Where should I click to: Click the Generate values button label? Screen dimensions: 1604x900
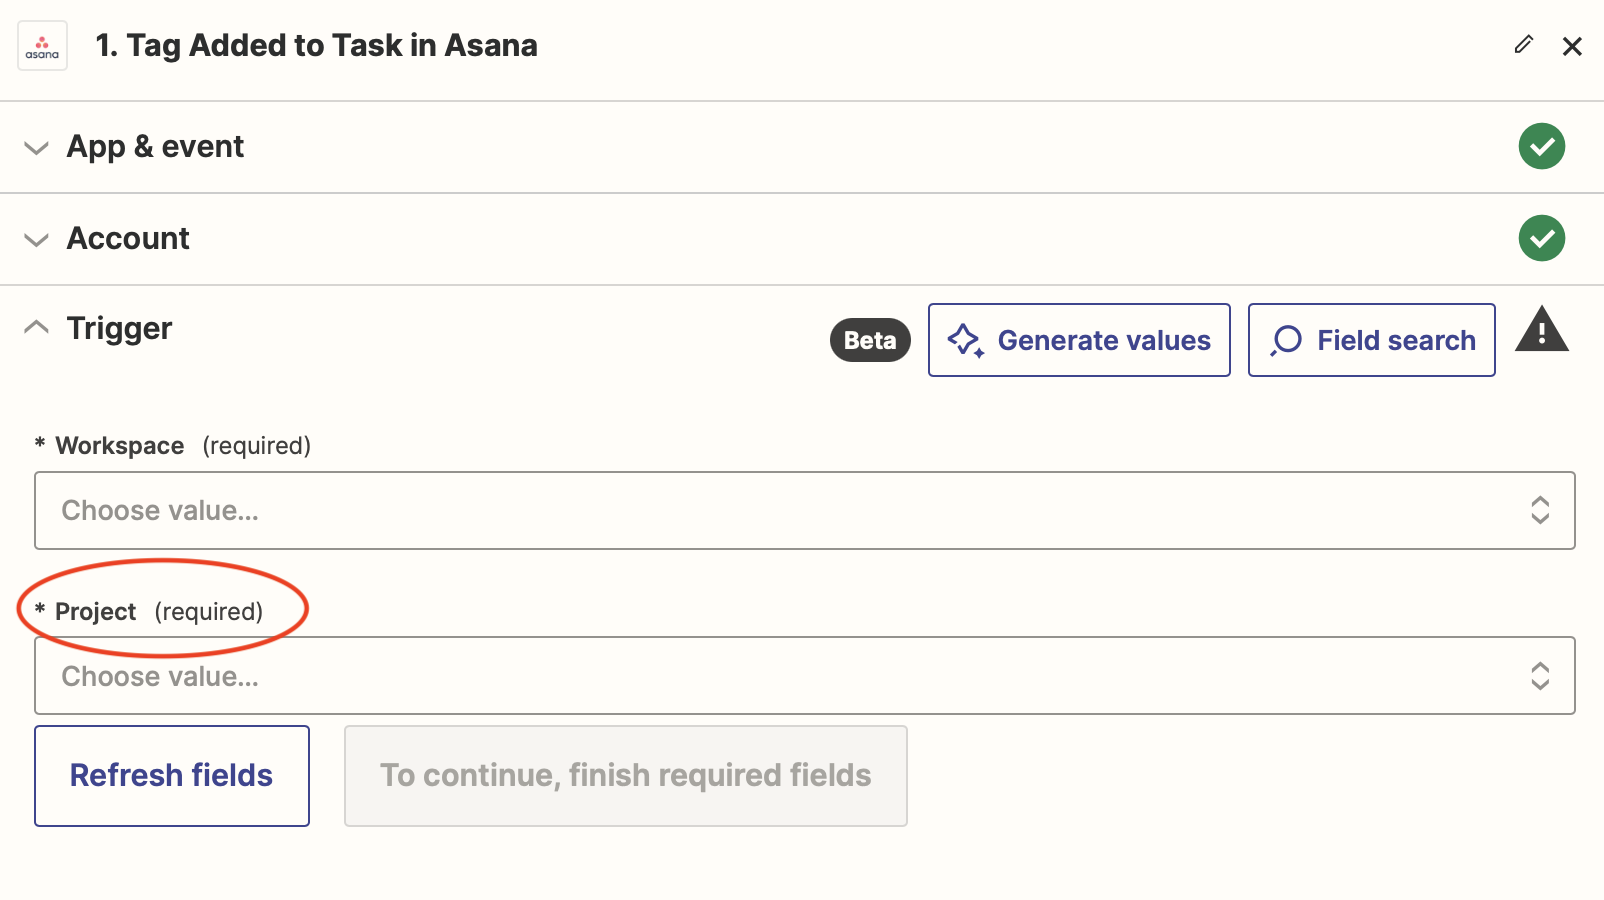point(1104,340)
